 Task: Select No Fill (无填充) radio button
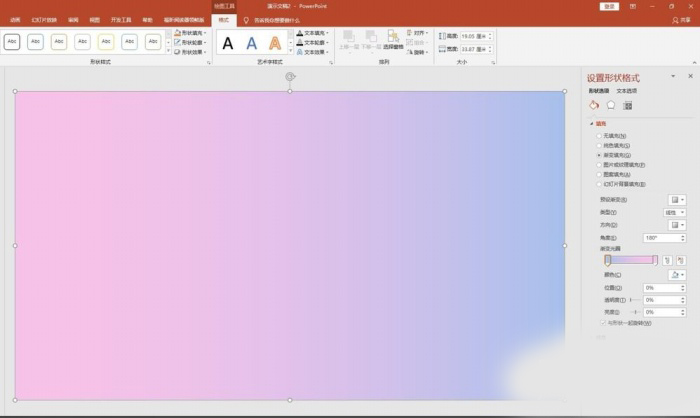(599, 136)
